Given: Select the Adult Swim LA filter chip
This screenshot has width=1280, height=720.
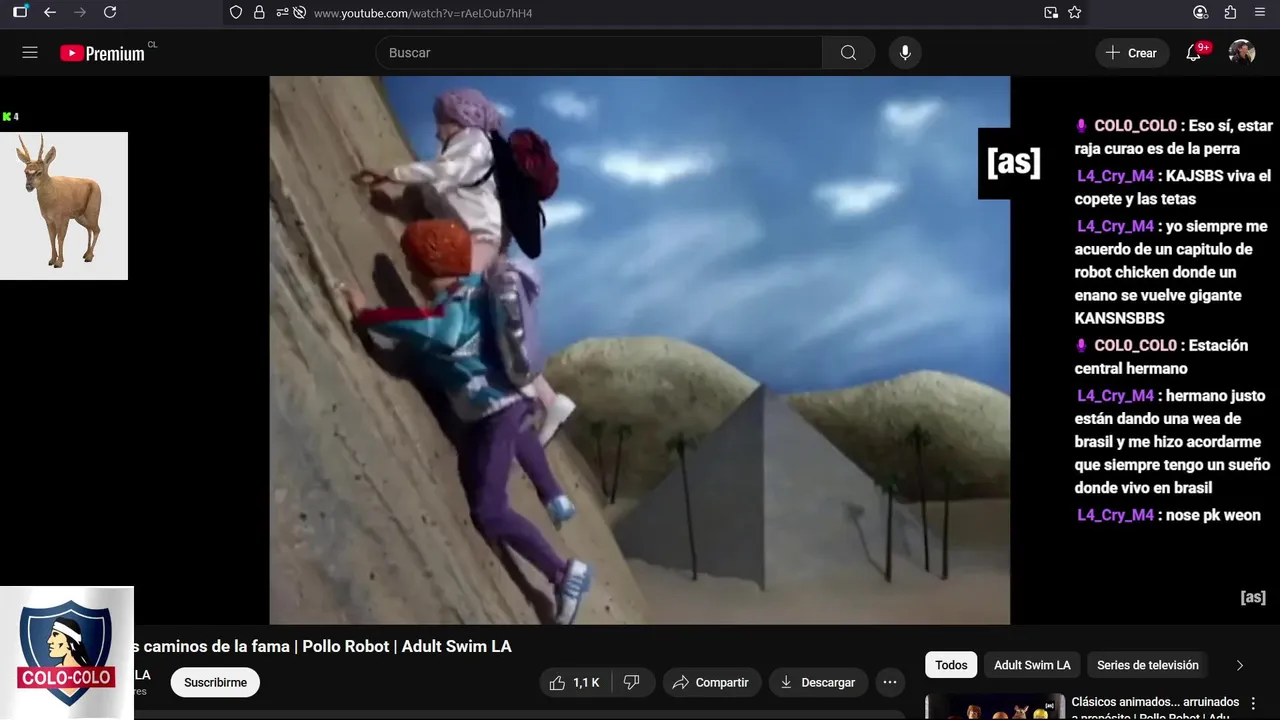Looking at the screenshot, I should point(1032,665).
